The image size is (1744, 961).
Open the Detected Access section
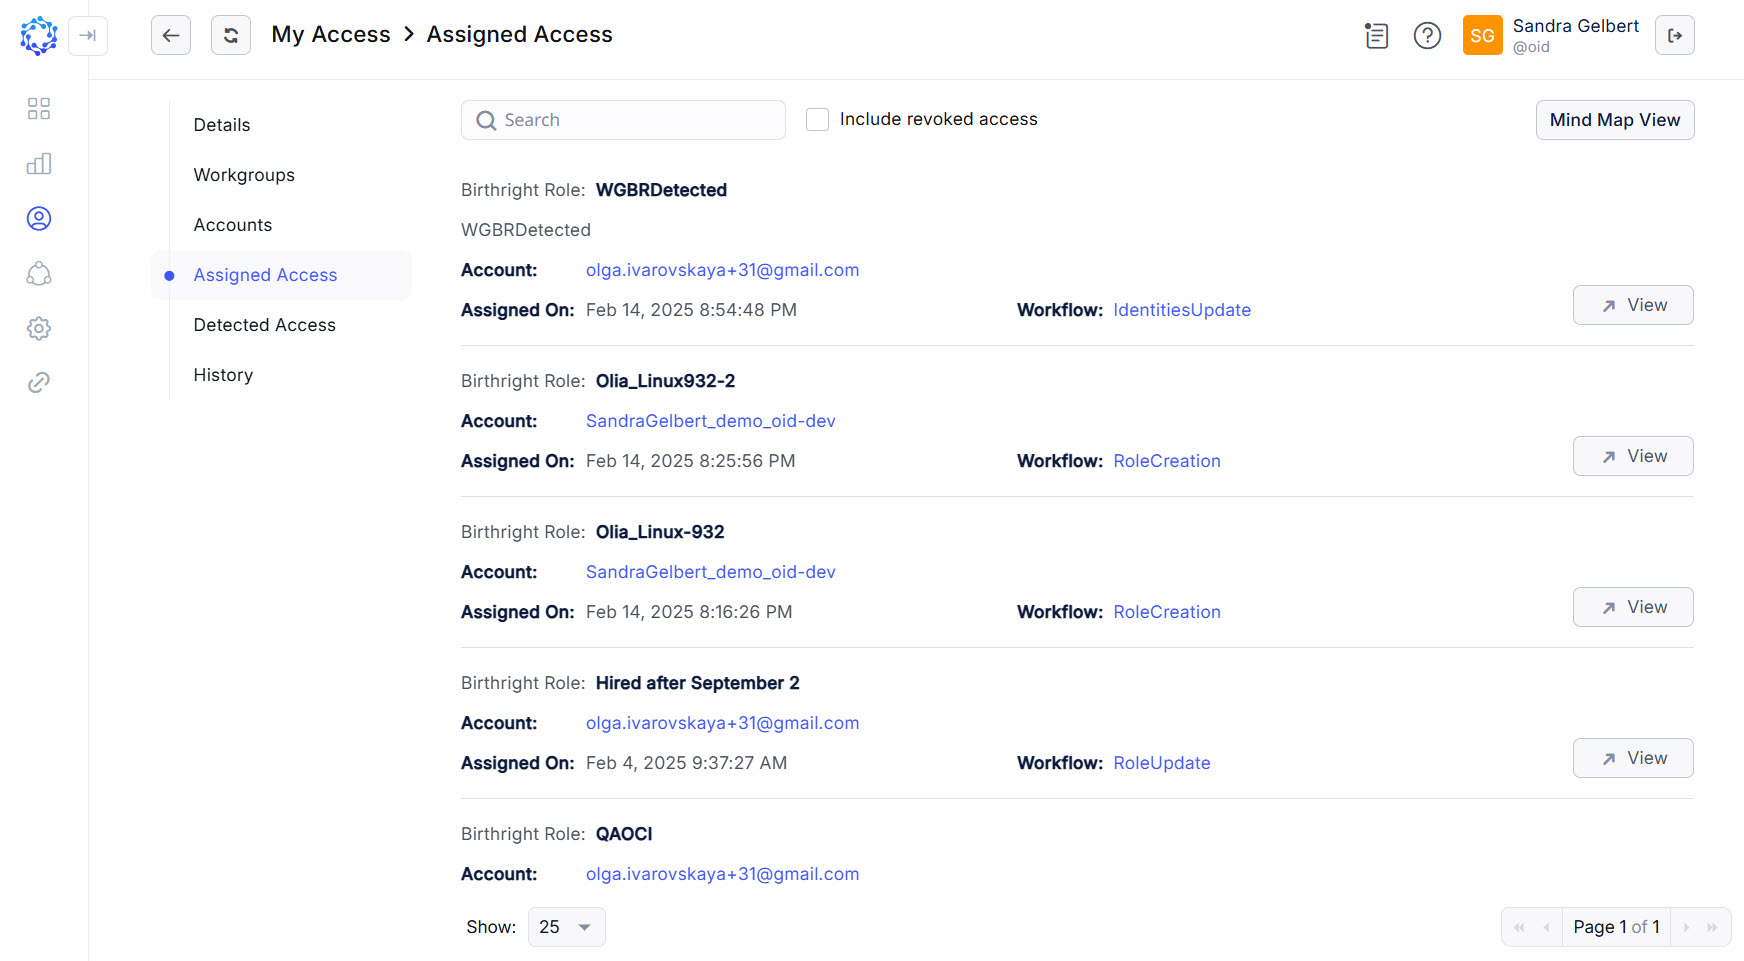[265, 325]
